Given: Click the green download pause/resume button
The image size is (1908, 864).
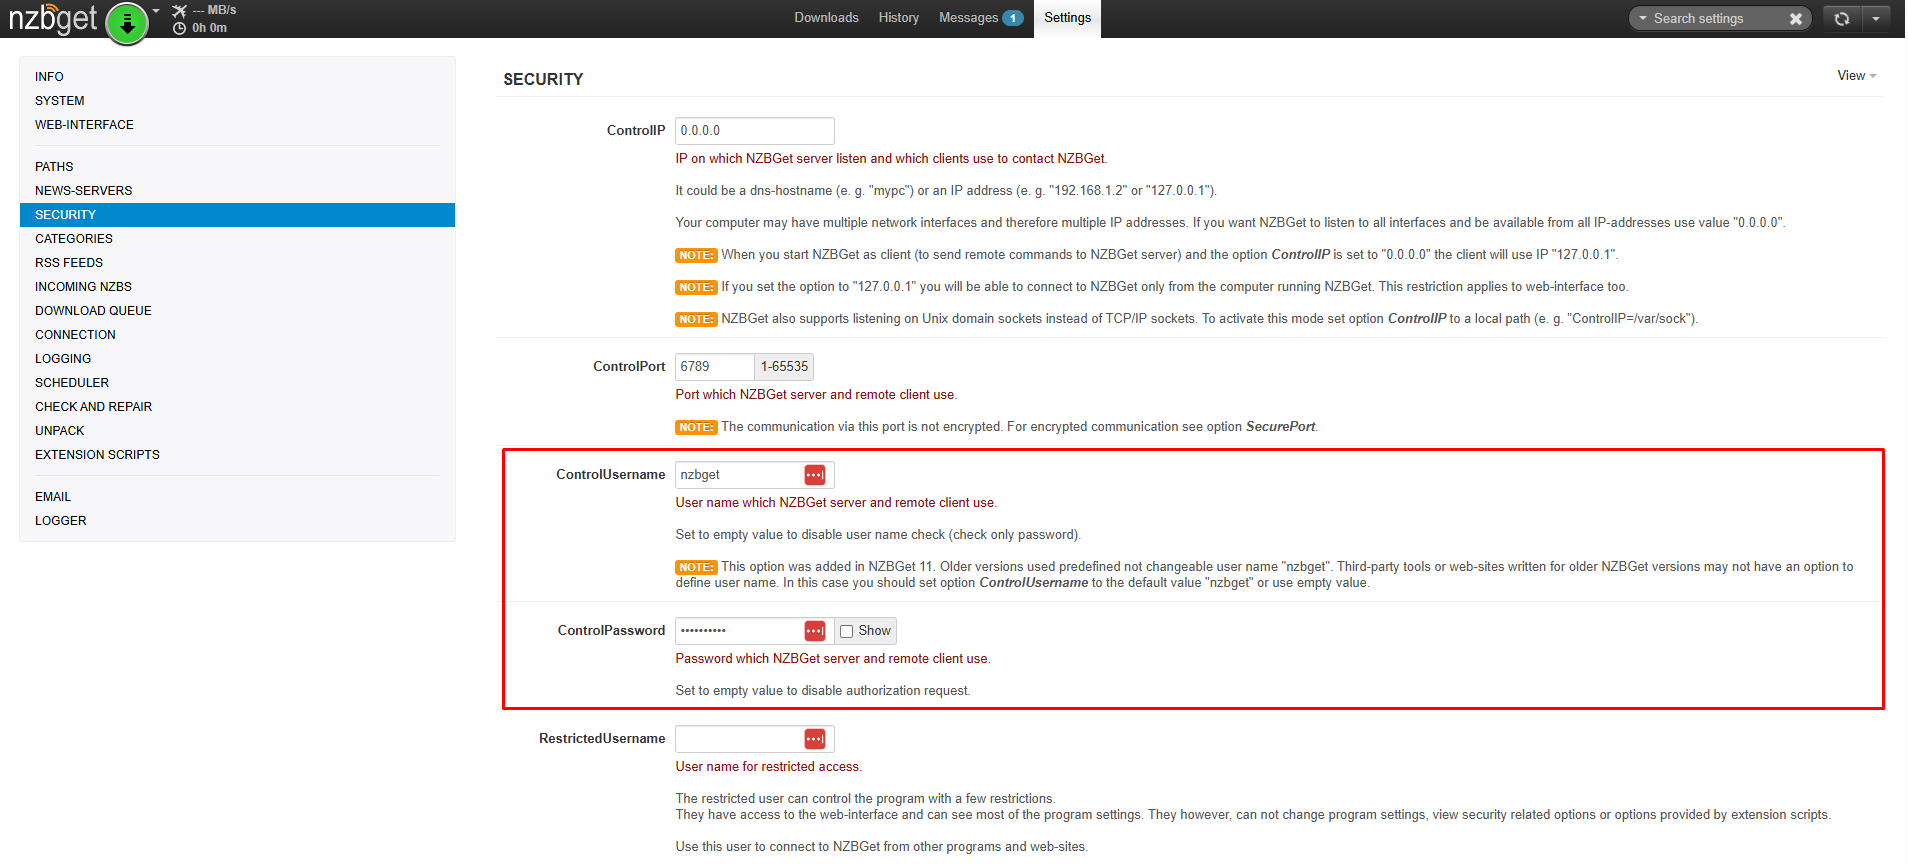Looking at the screenshot, I should click(127, 23).
